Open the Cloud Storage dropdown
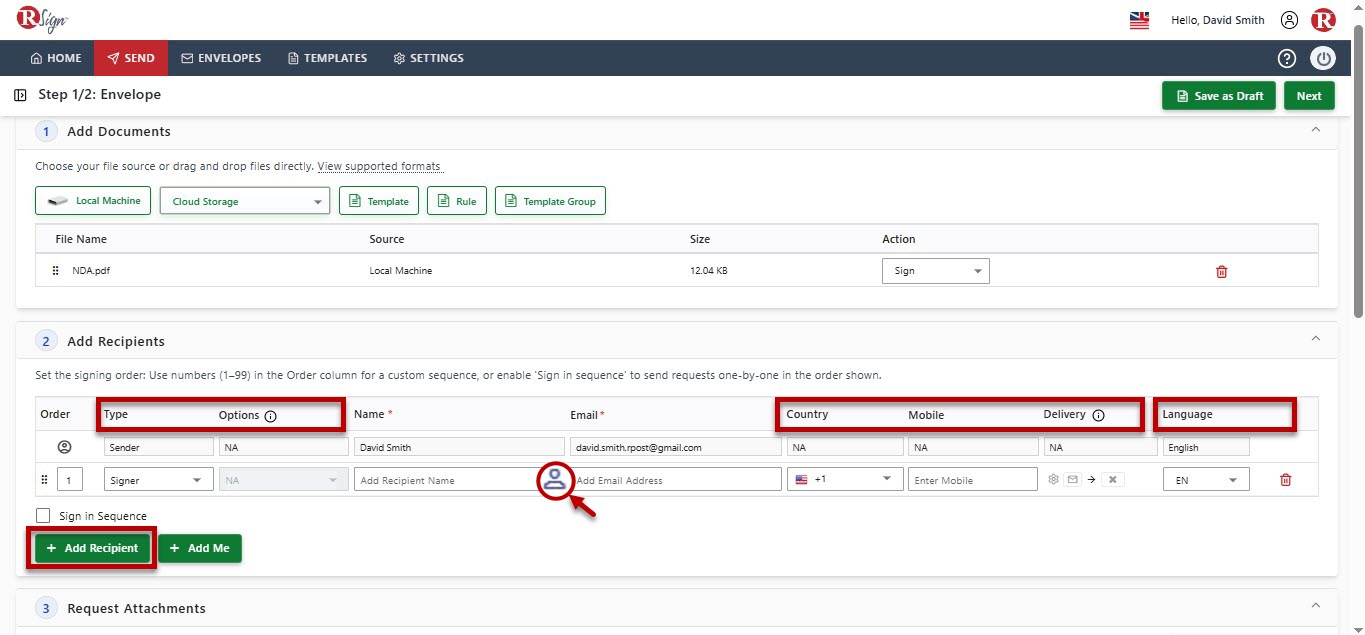The image size is (1365, 635). point(245,201)
